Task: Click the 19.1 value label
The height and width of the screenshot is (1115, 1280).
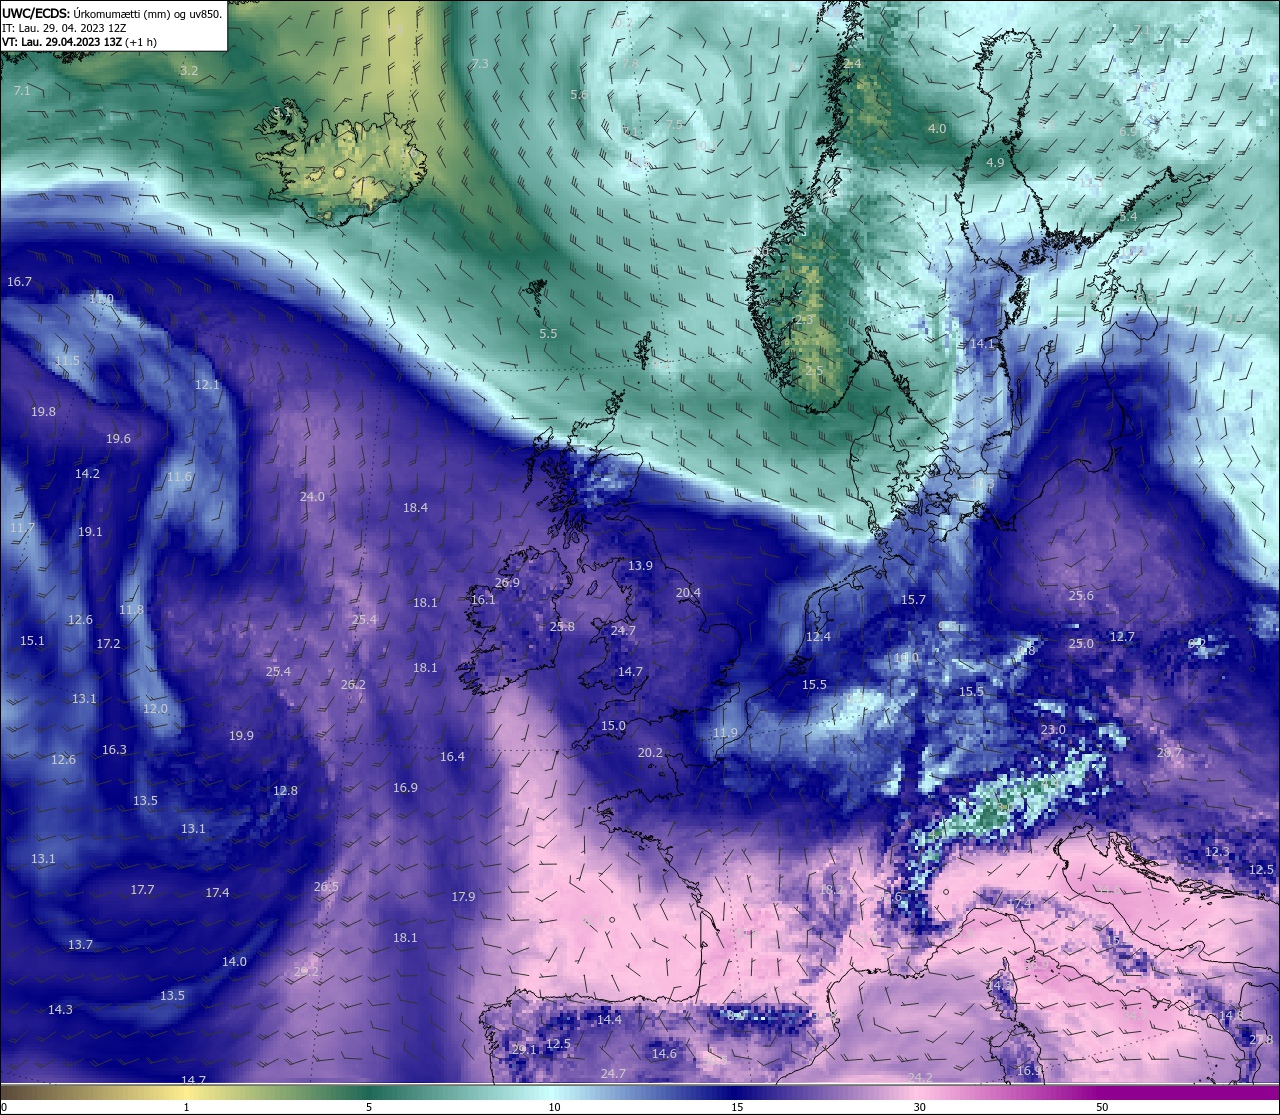Action: coord(90,532)
